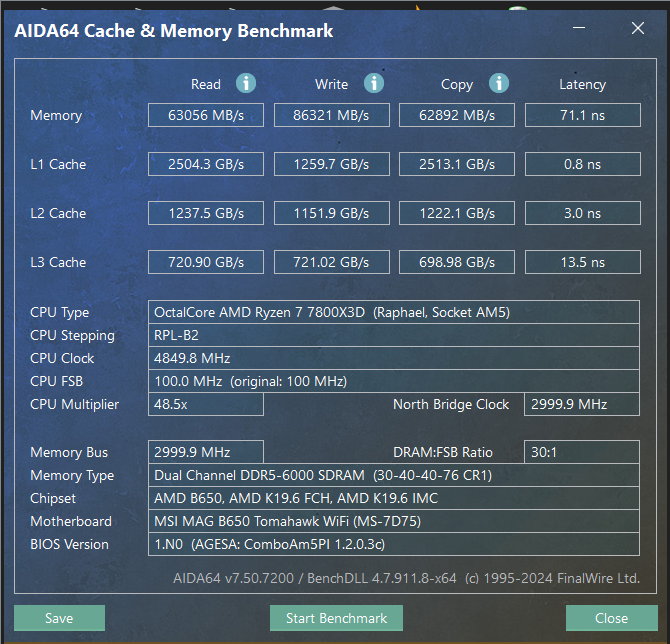This screenshot has width=670, height=644.
Task: Select L1 Cache copy 2513.1 GB/s
Action: coord(457,164)
